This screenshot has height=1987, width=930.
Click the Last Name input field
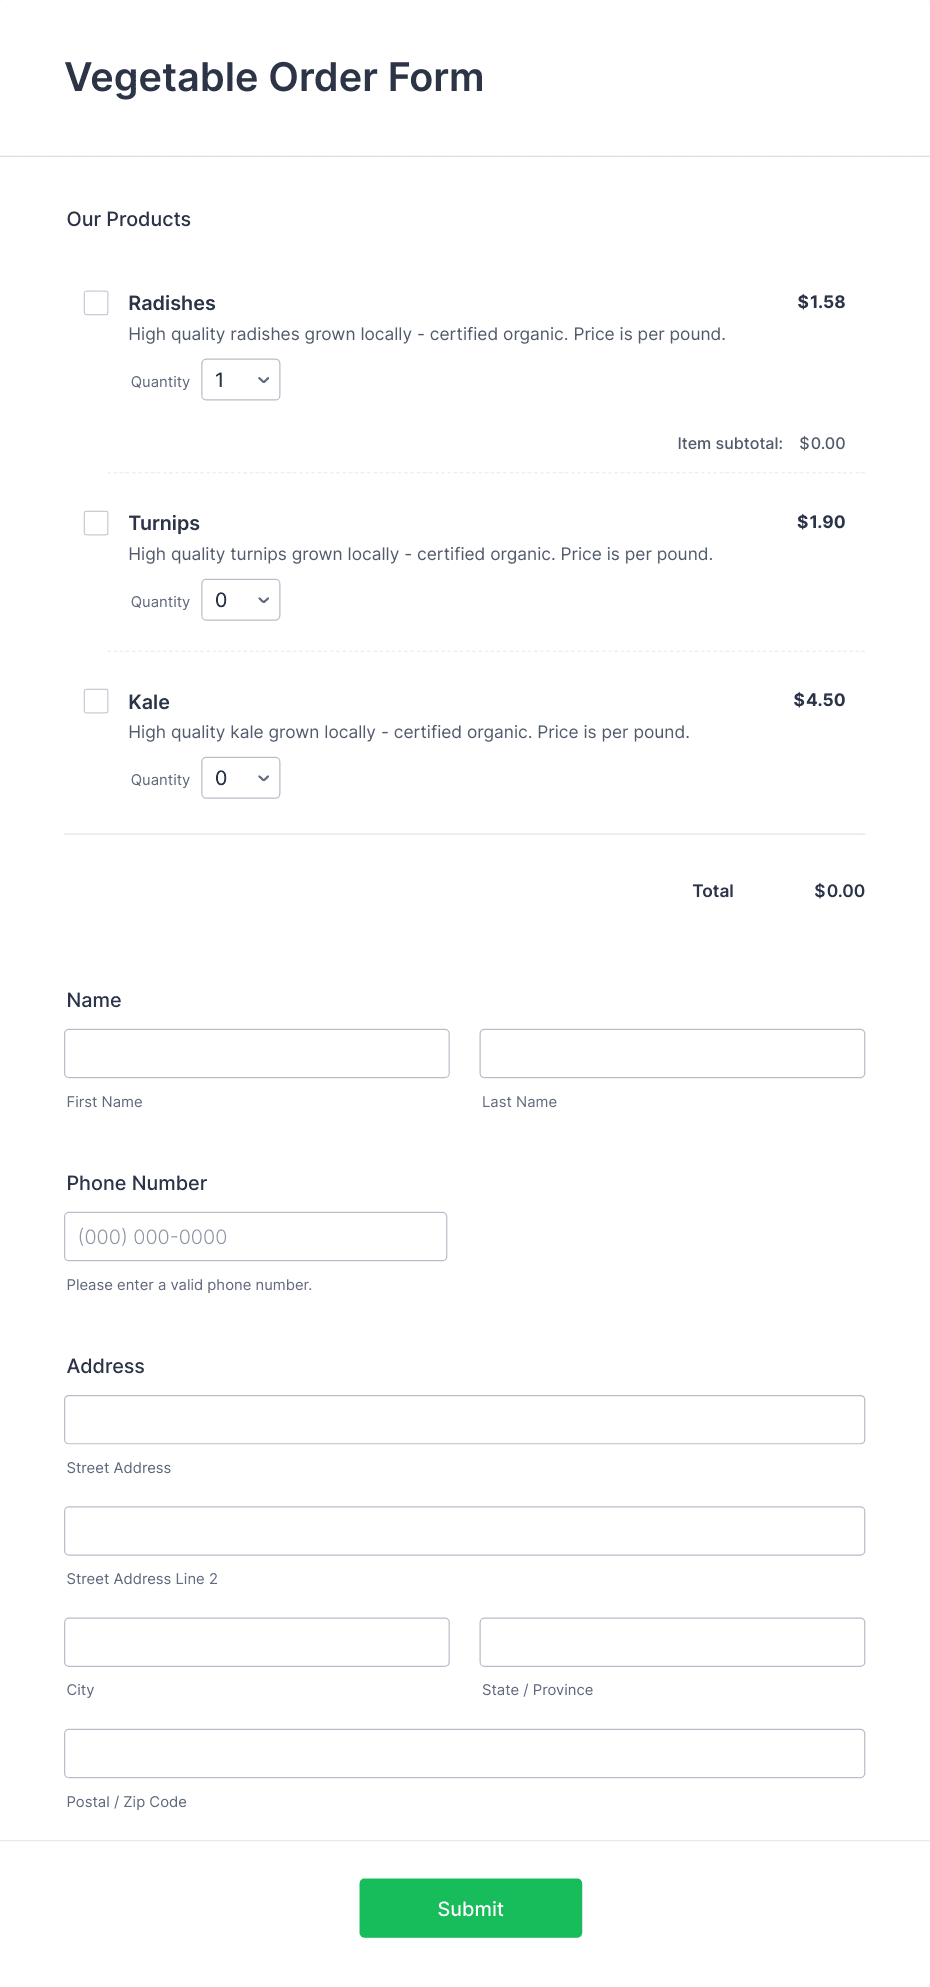pos(672,1053)
